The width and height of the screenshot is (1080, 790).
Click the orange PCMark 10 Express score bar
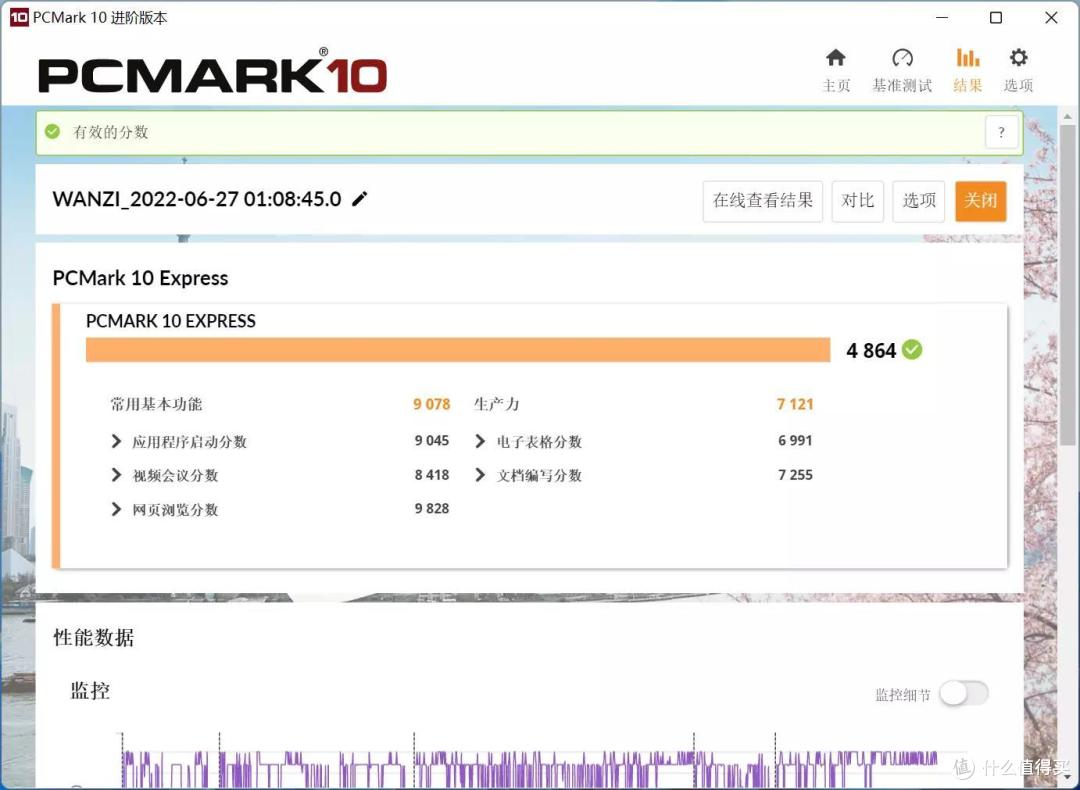[x=458, y=350]
